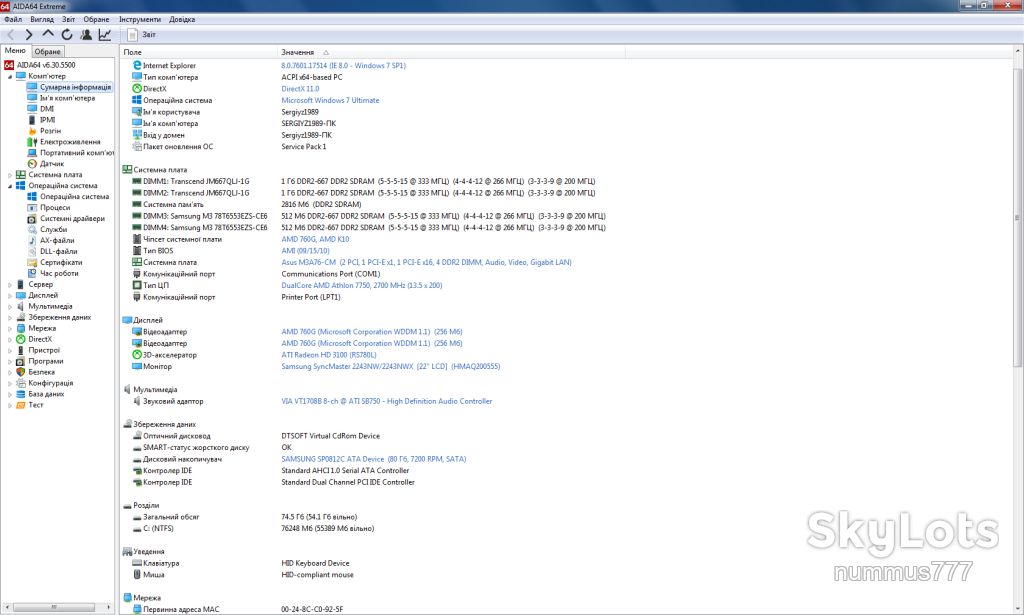The height and width of the screenshot is (615, 1024).
Task: Collapse the Комп'ютер tree node
Action: (10, 76)
